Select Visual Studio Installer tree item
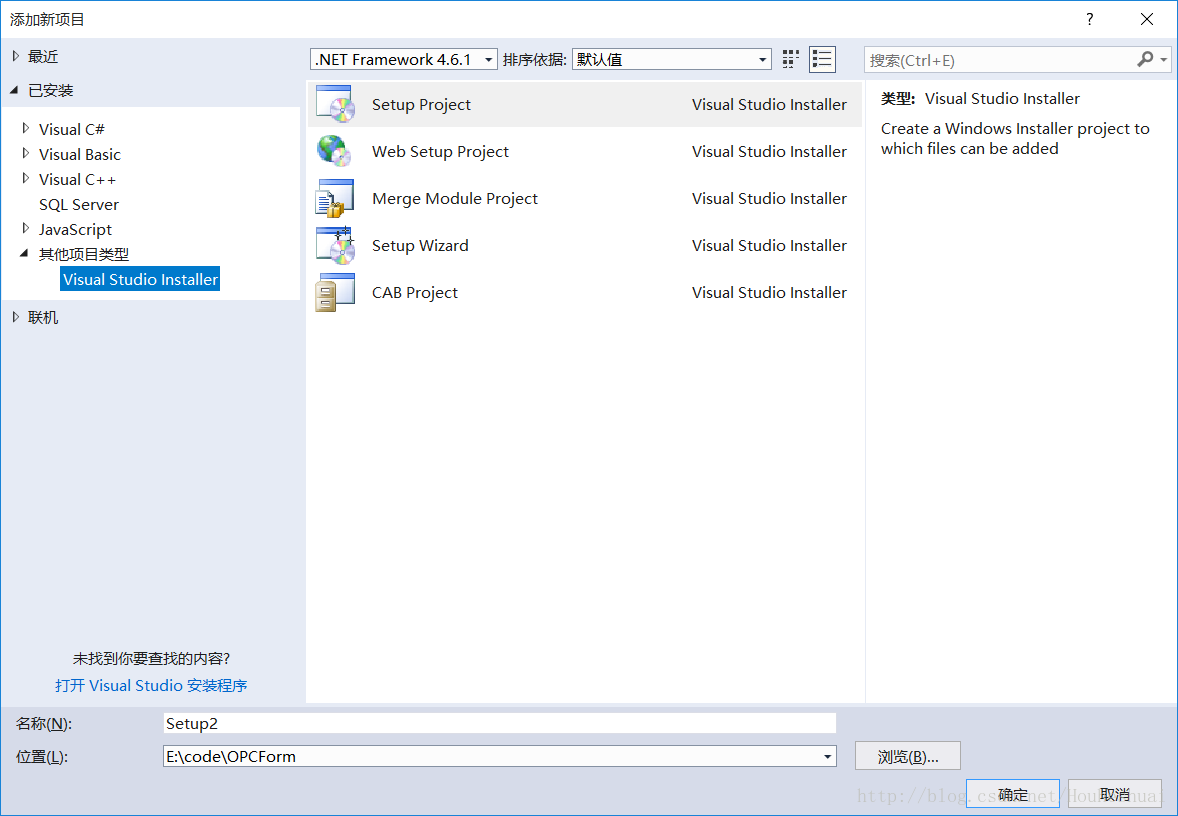 coord(140,279)
